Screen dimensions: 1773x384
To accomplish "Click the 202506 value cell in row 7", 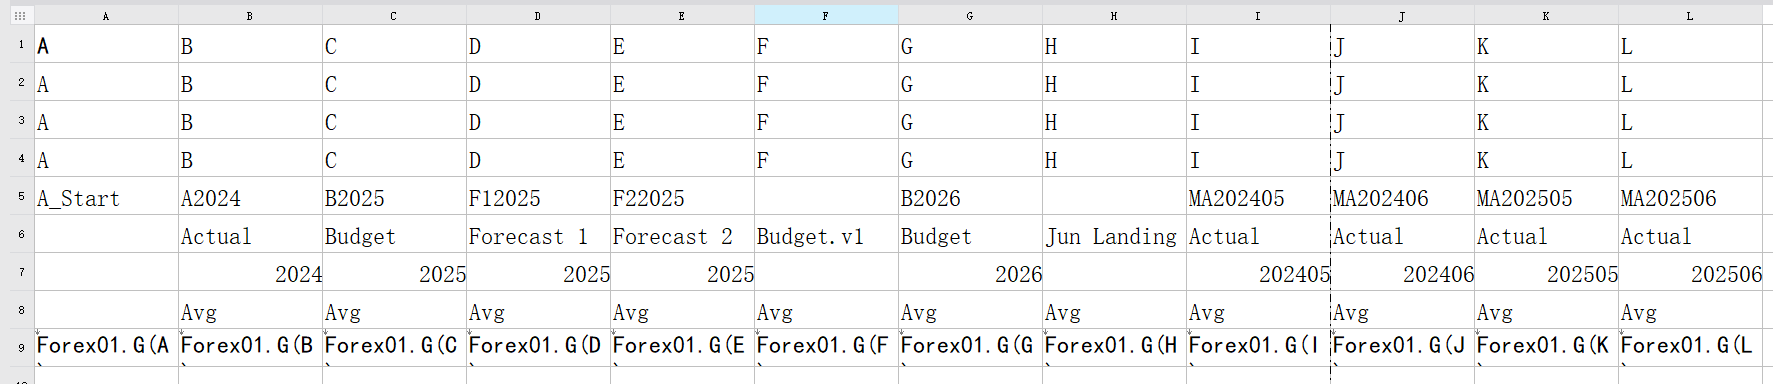I will (1690, 273).
